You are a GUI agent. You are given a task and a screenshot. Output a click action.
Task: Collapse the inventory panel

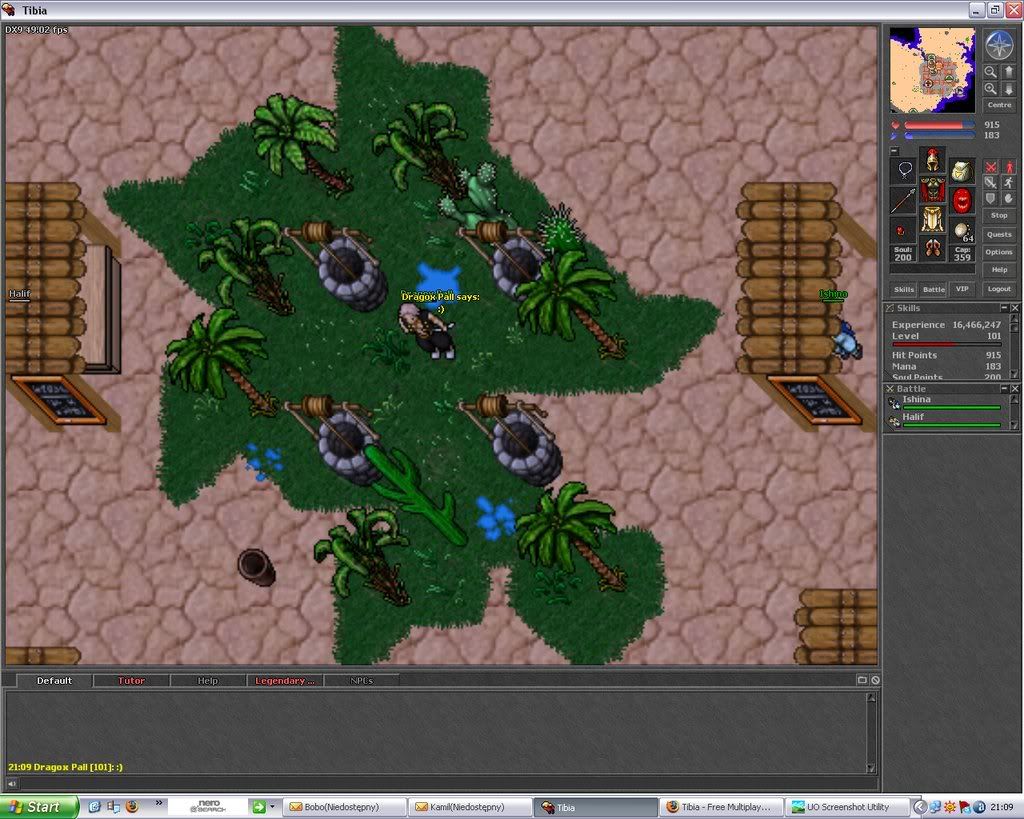894,151
